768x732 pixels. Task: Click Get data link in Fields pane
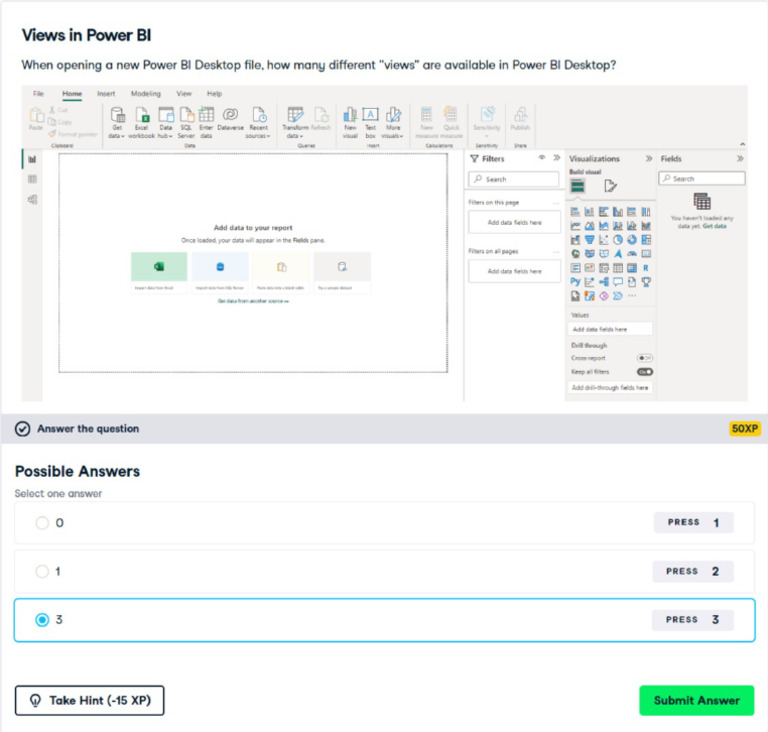click(715, 226)
